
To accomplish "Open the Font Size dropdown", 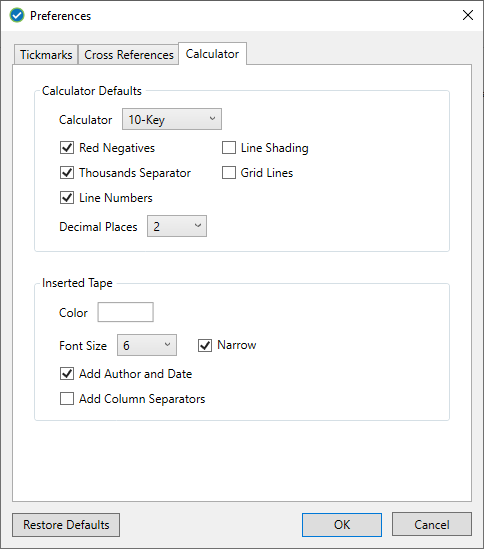I will pos(147,345).
